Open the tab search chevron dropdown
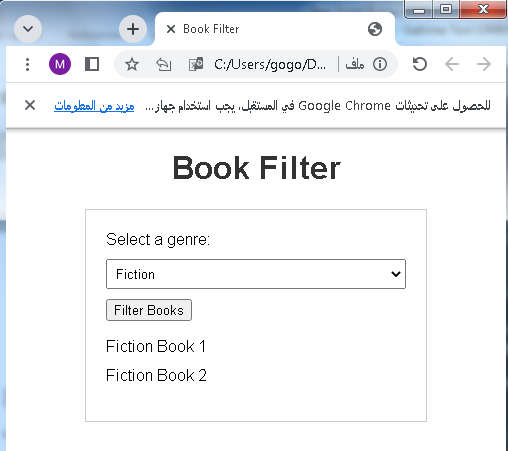Screen dimensions: 508x451 point(28,29)
